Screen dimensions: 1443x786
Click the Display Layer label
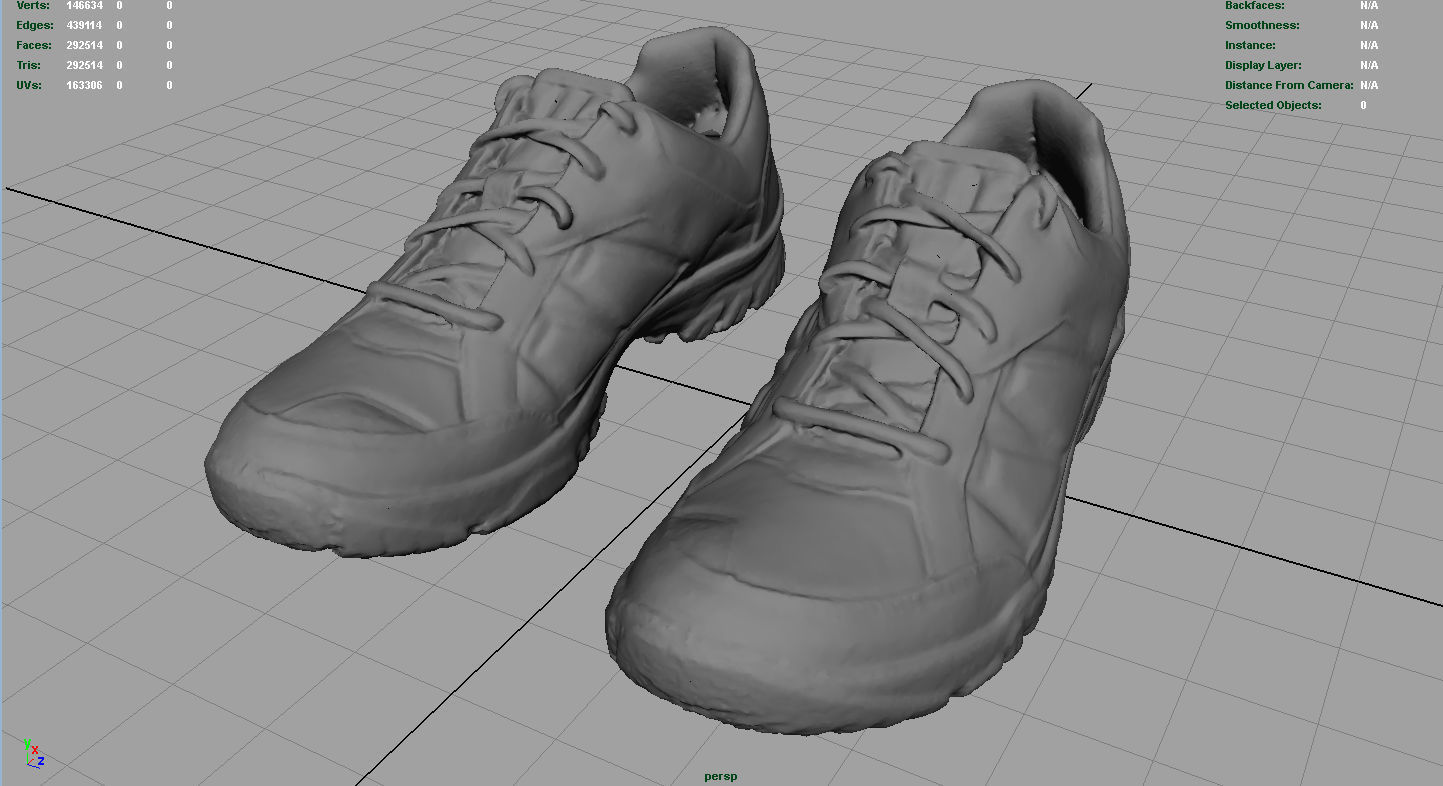pyautogui.click(x=1263, y=65)
